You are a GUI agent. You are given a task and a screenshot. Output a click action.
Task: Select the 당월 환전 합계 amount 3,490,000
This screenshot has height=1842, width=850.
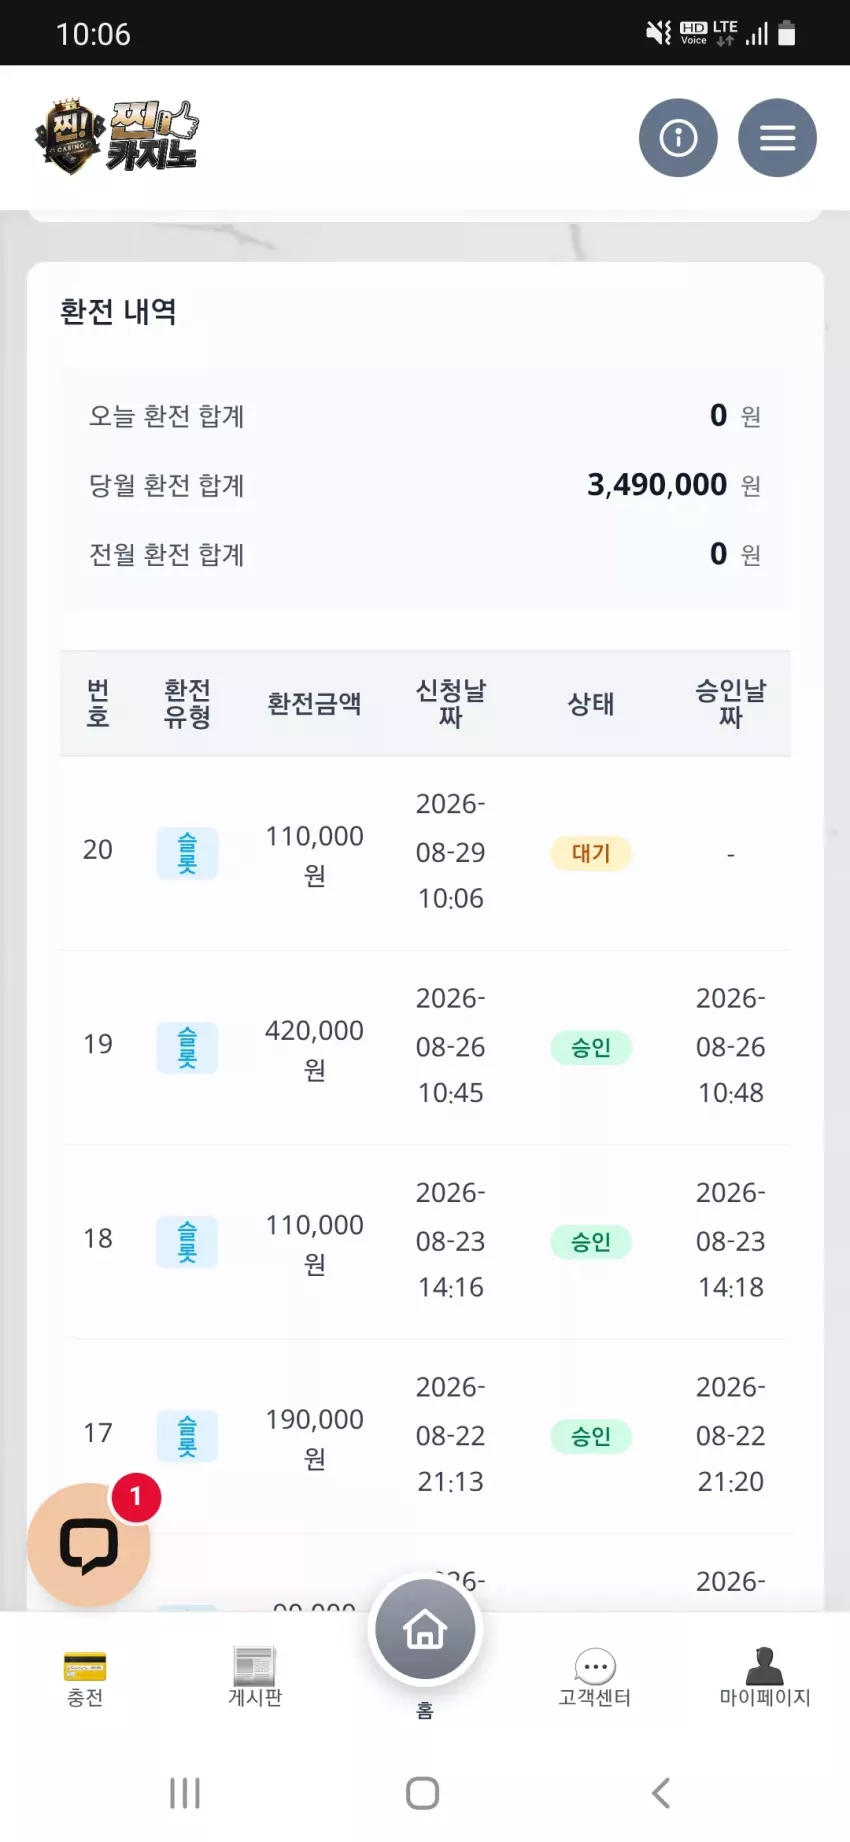pyautogui.click(x=657, y=485)
